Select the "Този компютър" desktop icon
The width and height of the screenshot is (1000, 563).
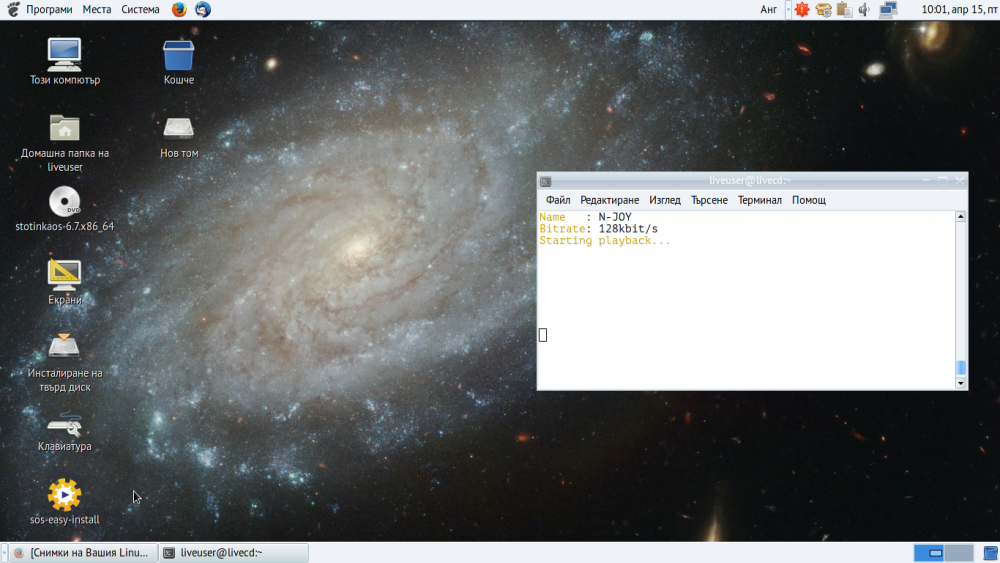64,61
